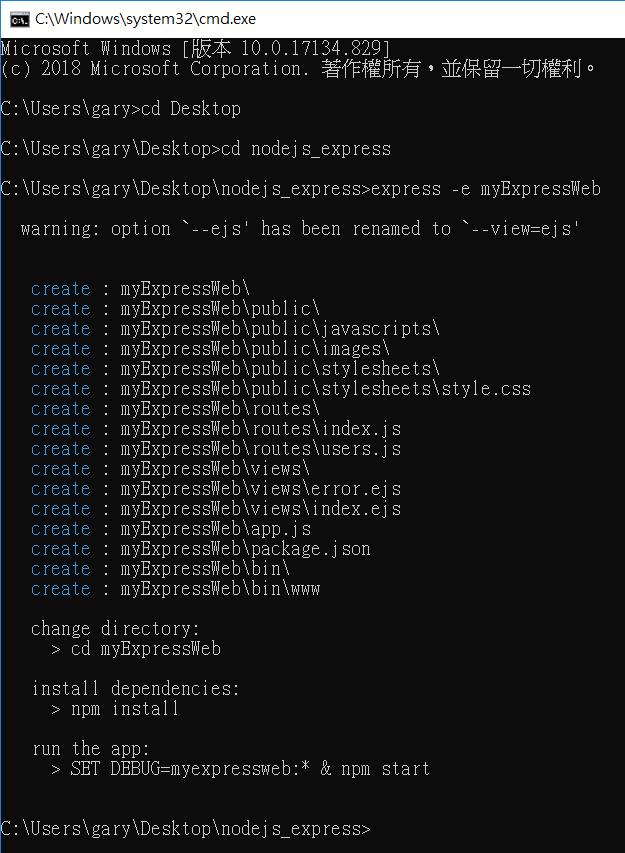The width and height of the screenshot is (625, 853).
Task: Click the first blue 'create' label
Action: pos(60,289)
